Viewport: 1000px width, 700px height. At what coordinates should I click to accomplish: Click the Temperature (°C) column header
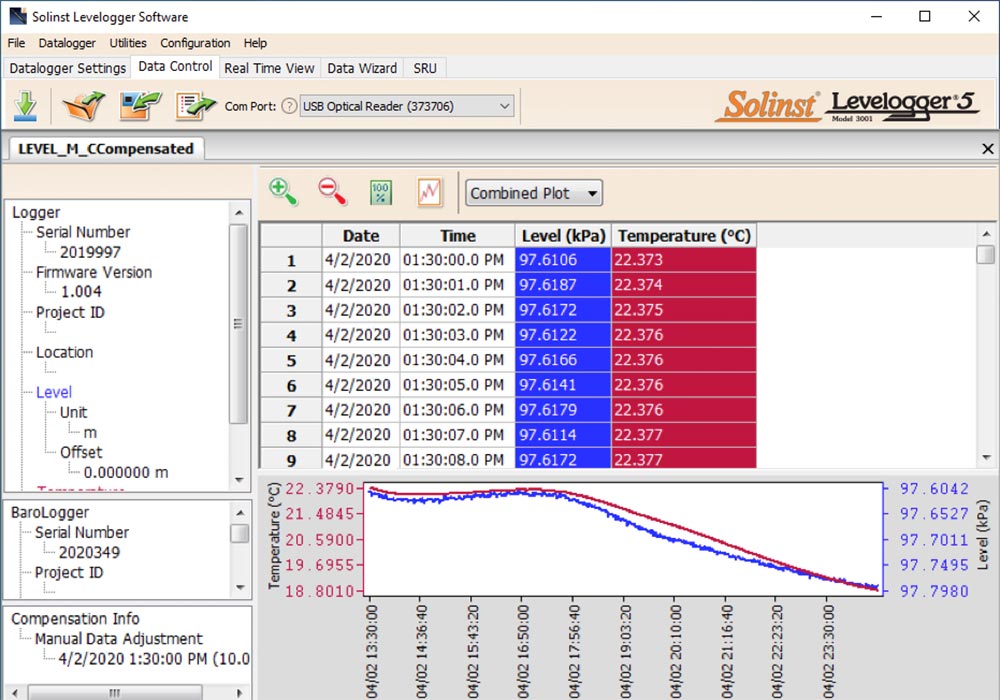[684, 236]
